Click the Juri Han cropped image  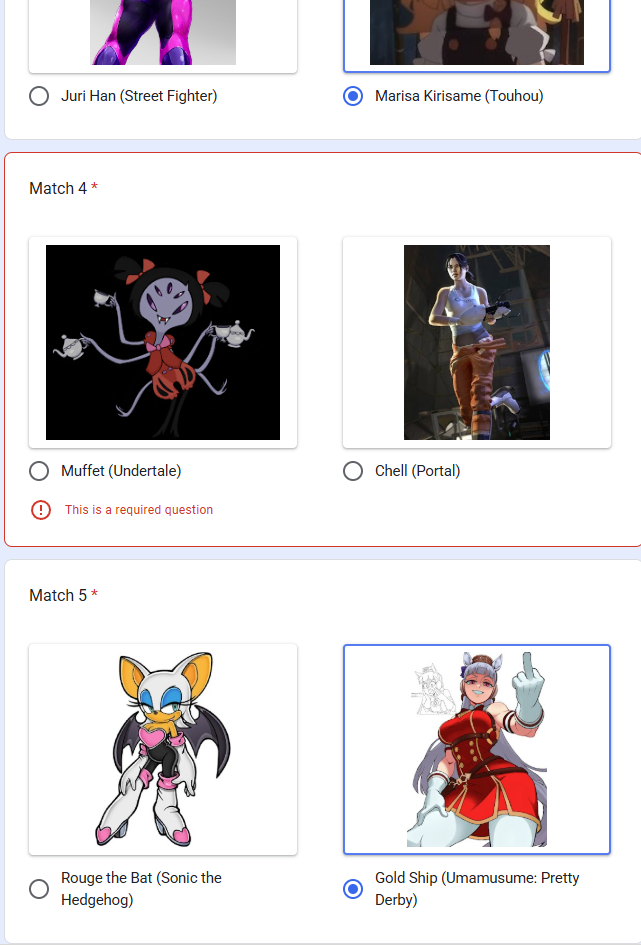(x=163, y=32)
